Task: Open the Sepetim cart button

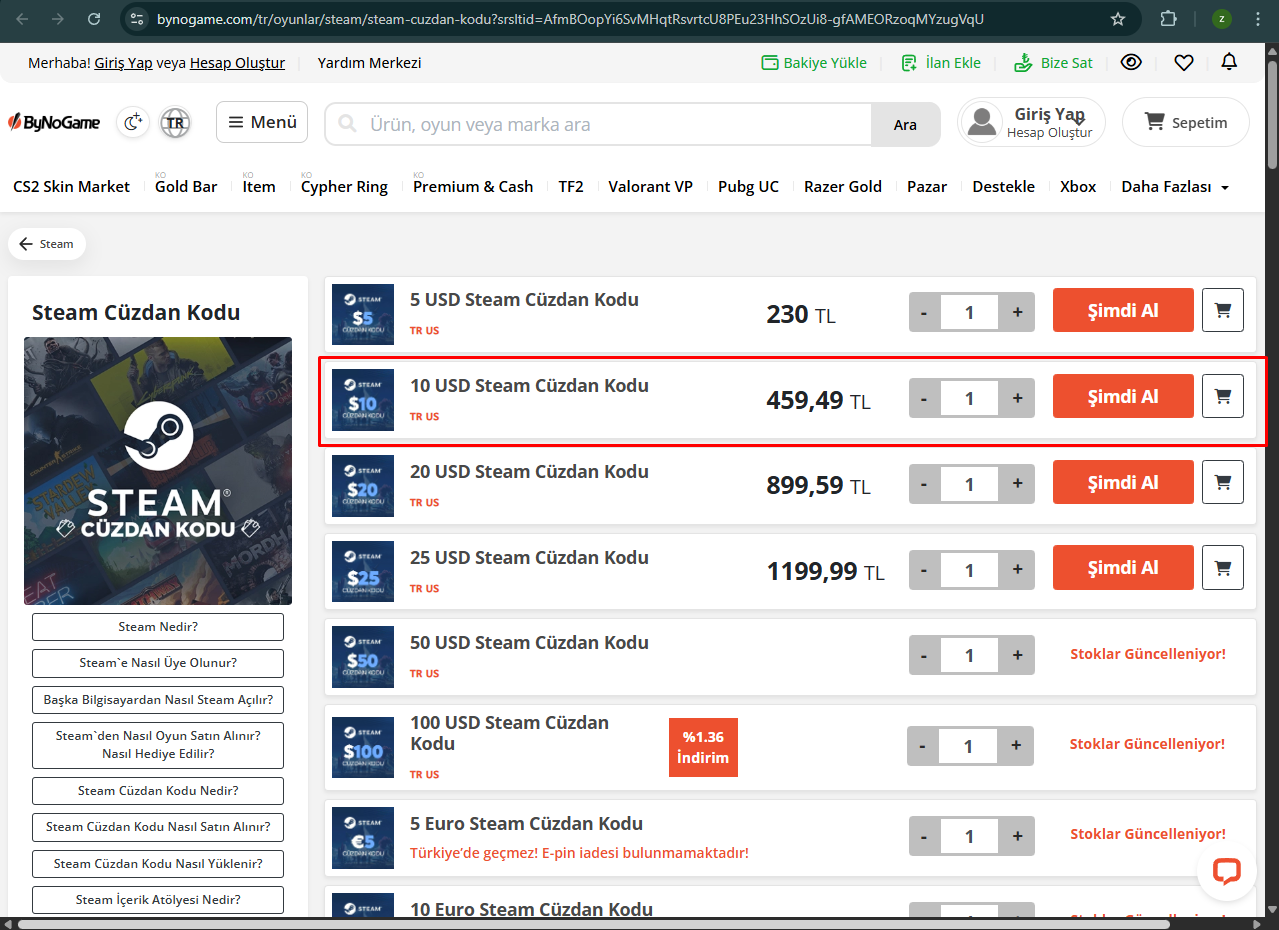Action: pos(1186,122)
